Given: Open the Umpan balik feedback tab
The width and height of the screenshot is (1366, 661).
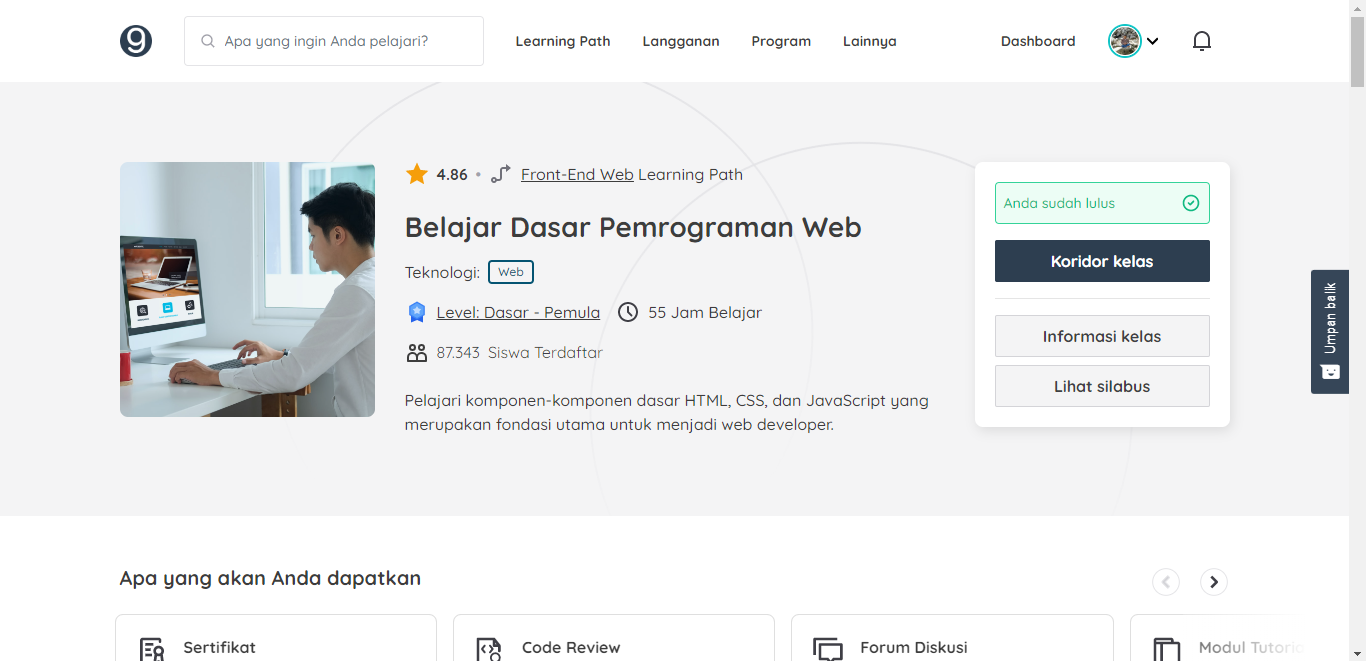Looking at the screenshot, I should pyautogui.click(x=1329, y=331).
